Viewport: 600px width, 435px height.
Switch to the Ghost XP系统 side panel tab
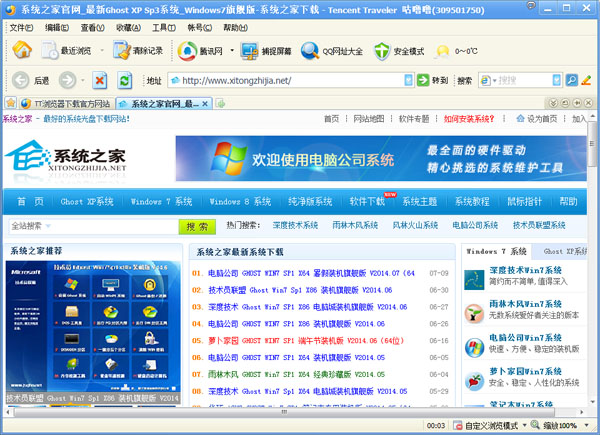[565, 251]
